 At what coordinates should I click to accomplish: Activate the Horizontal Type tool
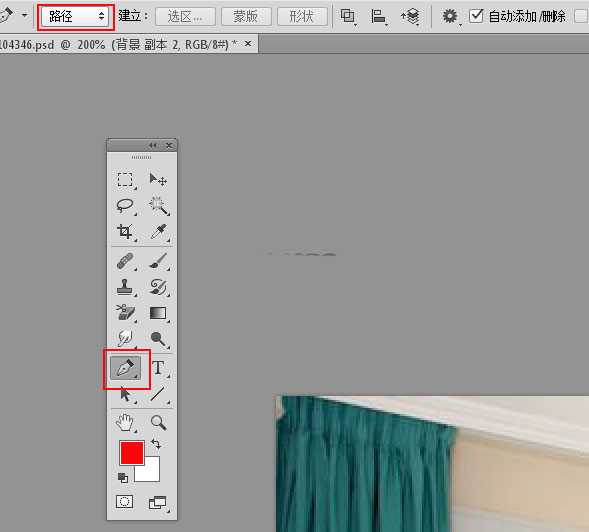pos(159,368)
